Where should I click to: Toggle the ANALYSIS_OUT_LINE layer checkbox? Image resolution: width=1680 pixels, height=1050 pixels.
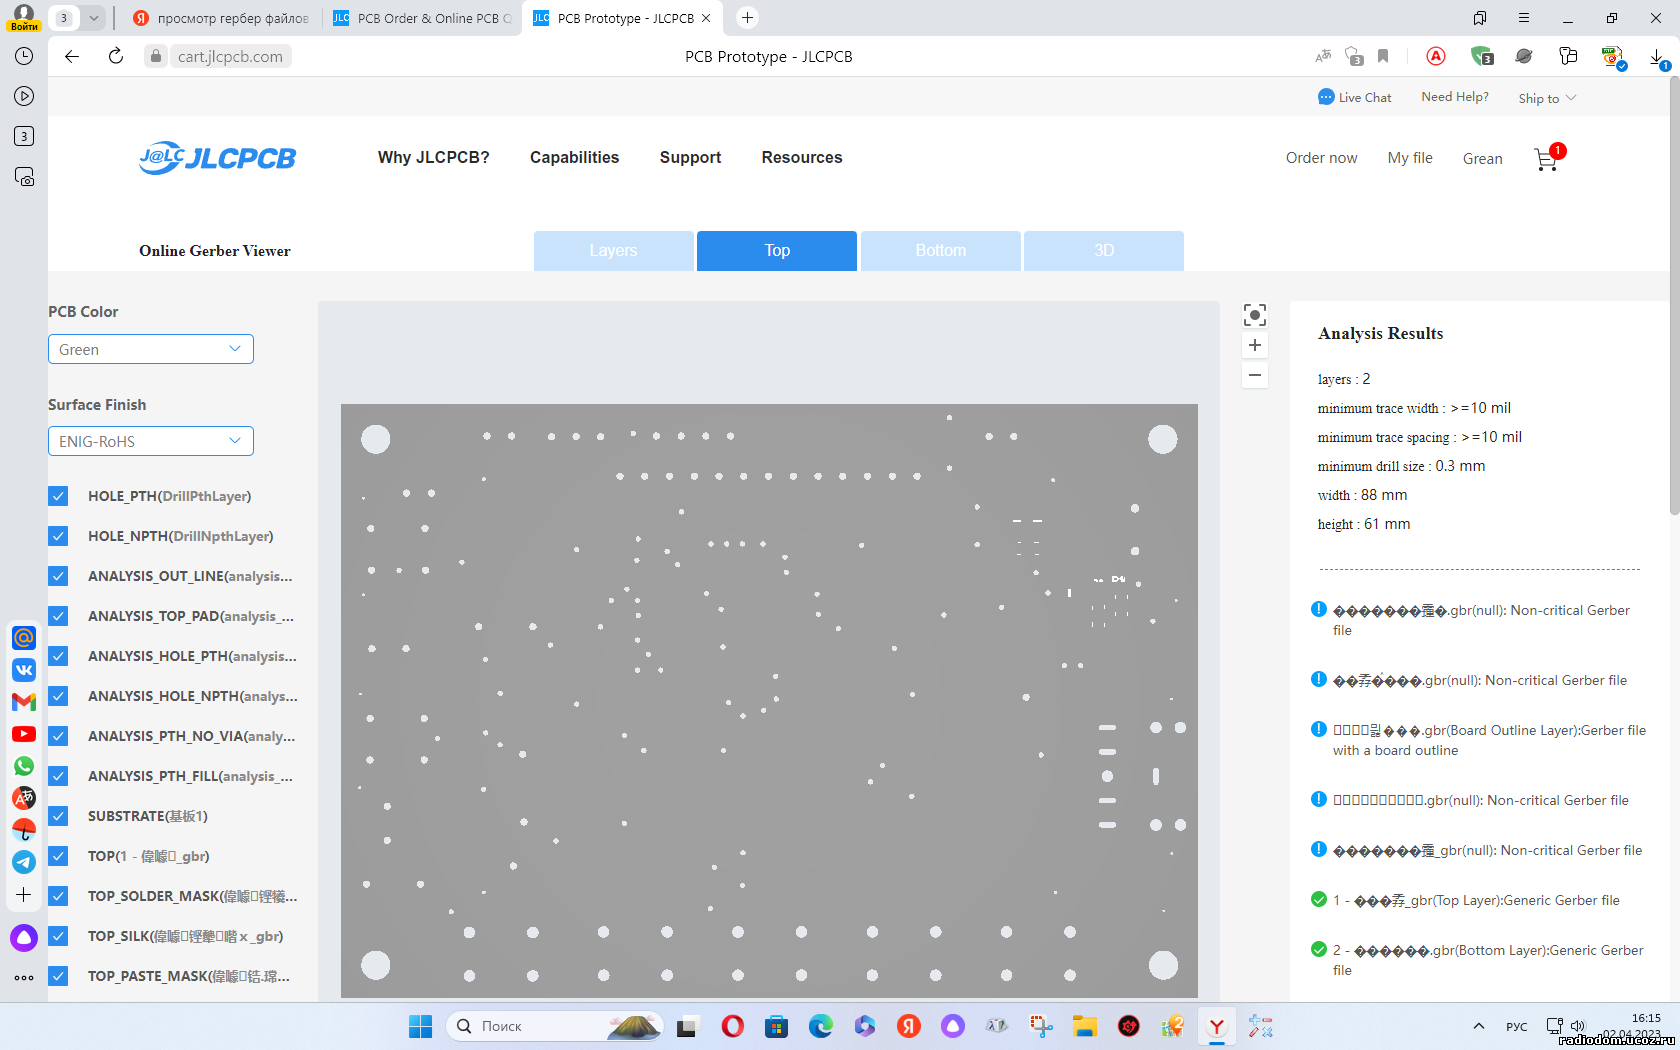pyautogui.click(x=58, y=576)
